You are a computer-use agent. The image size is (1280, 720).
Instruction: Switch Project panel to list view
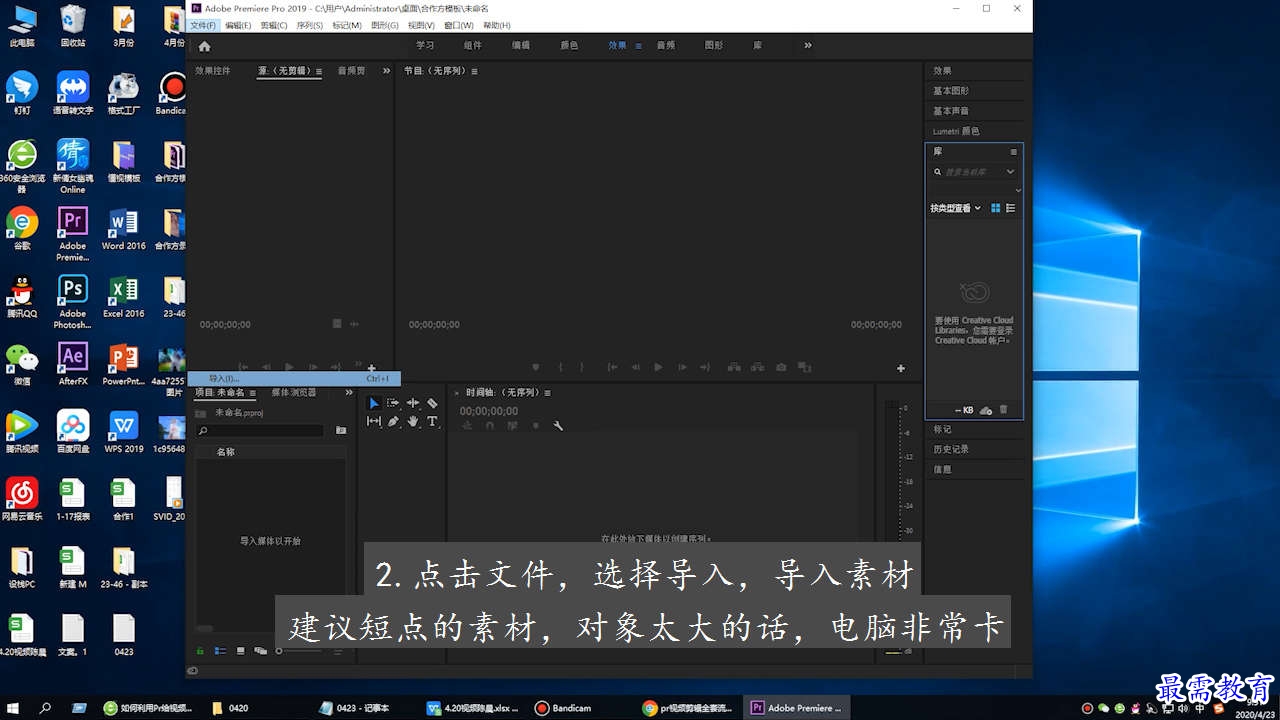pyautogui.click(x=220, y=651)
